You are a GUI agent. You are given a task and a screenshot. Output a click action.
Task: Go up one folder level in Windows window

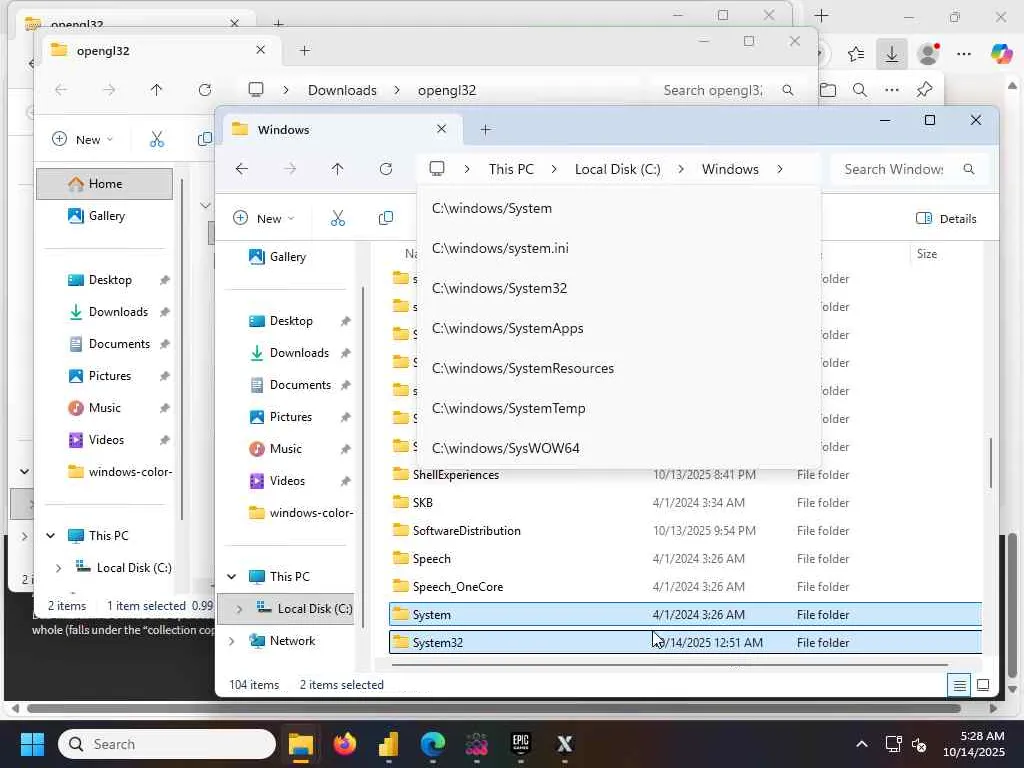pos(338,169)
